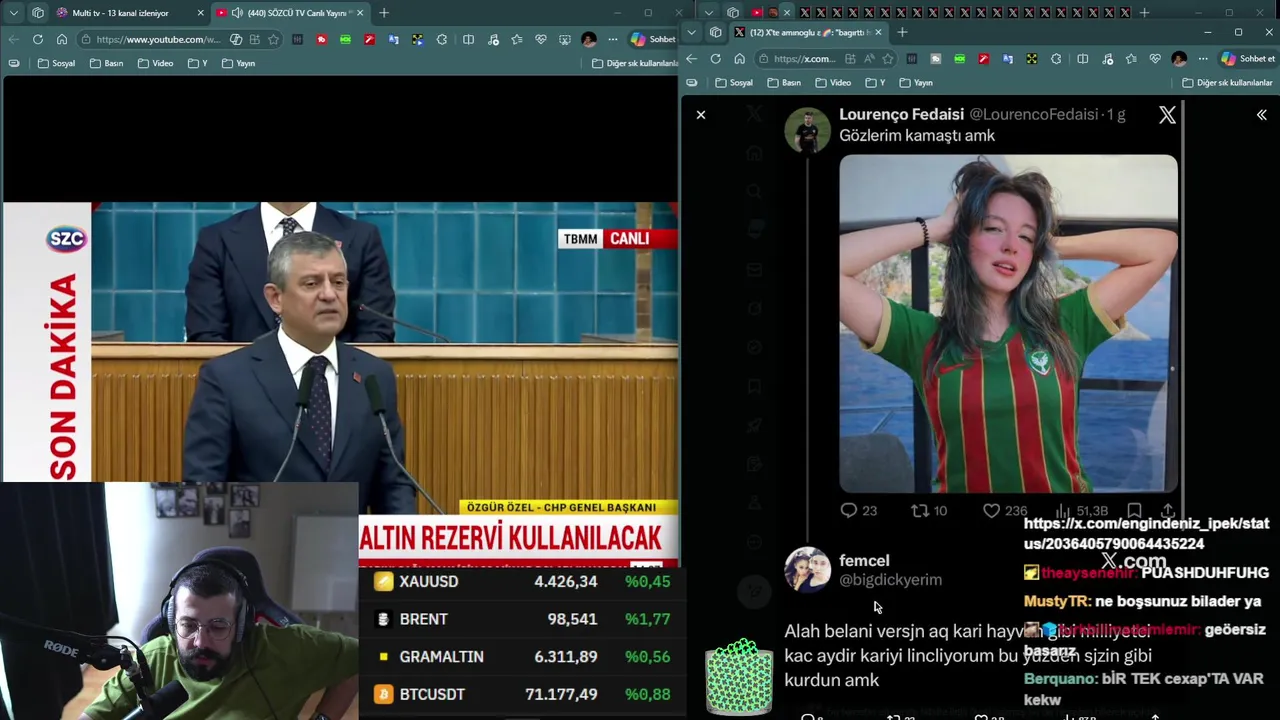Open a new tab in the X.com window
The width and height of the screenshot is (1280, 720).
coord(902,33)
